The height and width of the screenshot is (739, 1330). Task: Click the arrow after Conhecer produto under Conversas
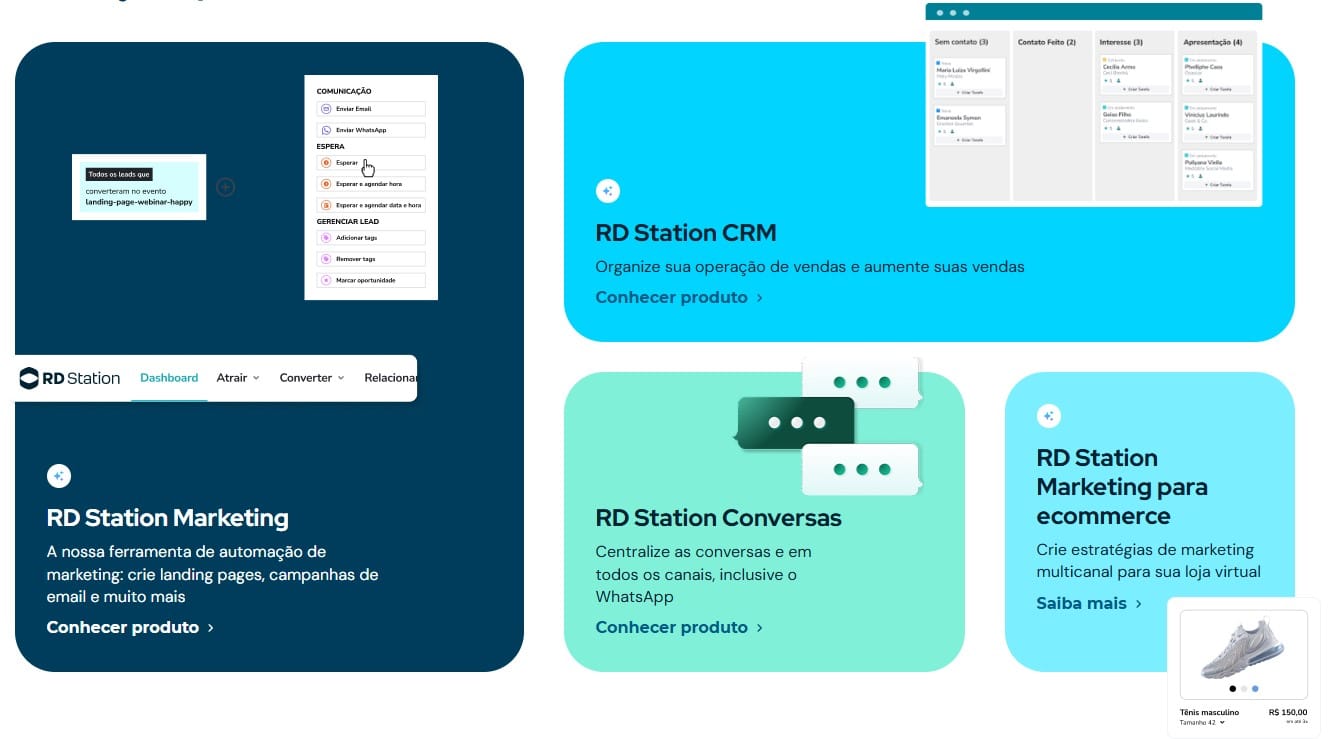(760, 628)
